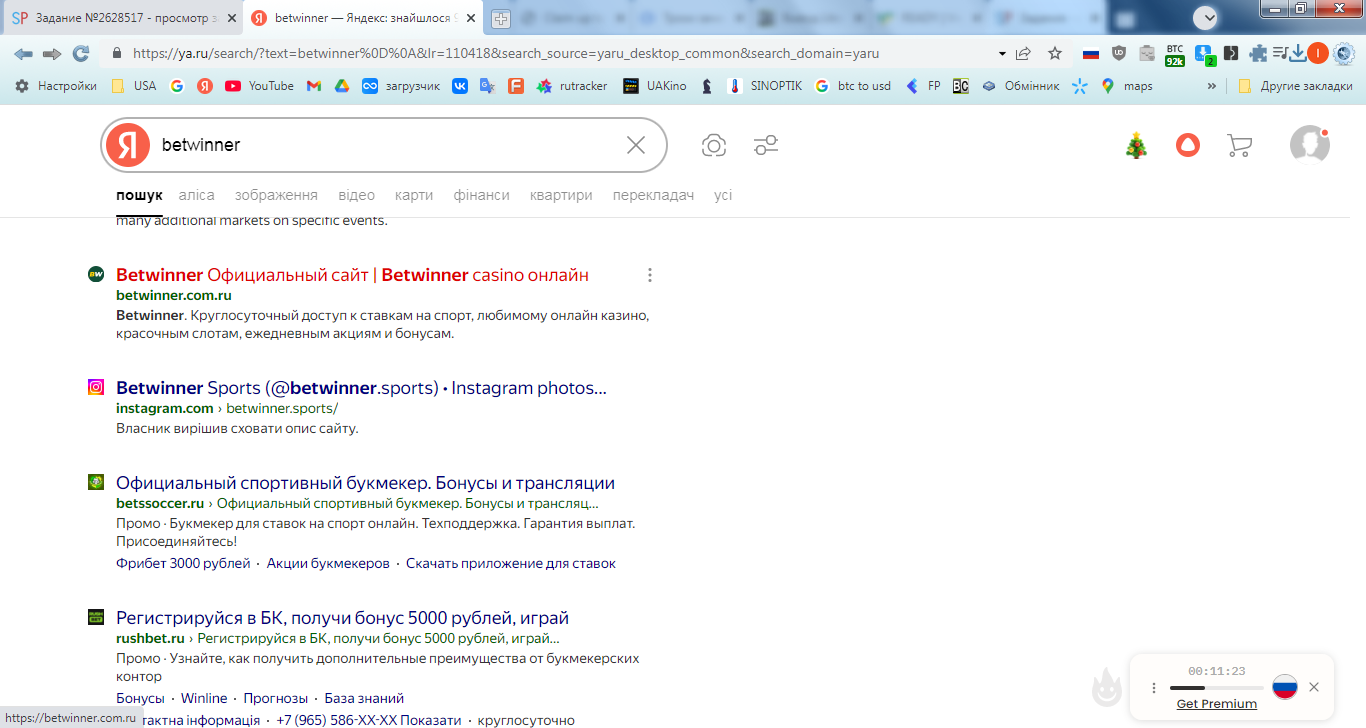Click the Get Premium link
This screenshot has width=1366, height=728.
pos(1217,704)
